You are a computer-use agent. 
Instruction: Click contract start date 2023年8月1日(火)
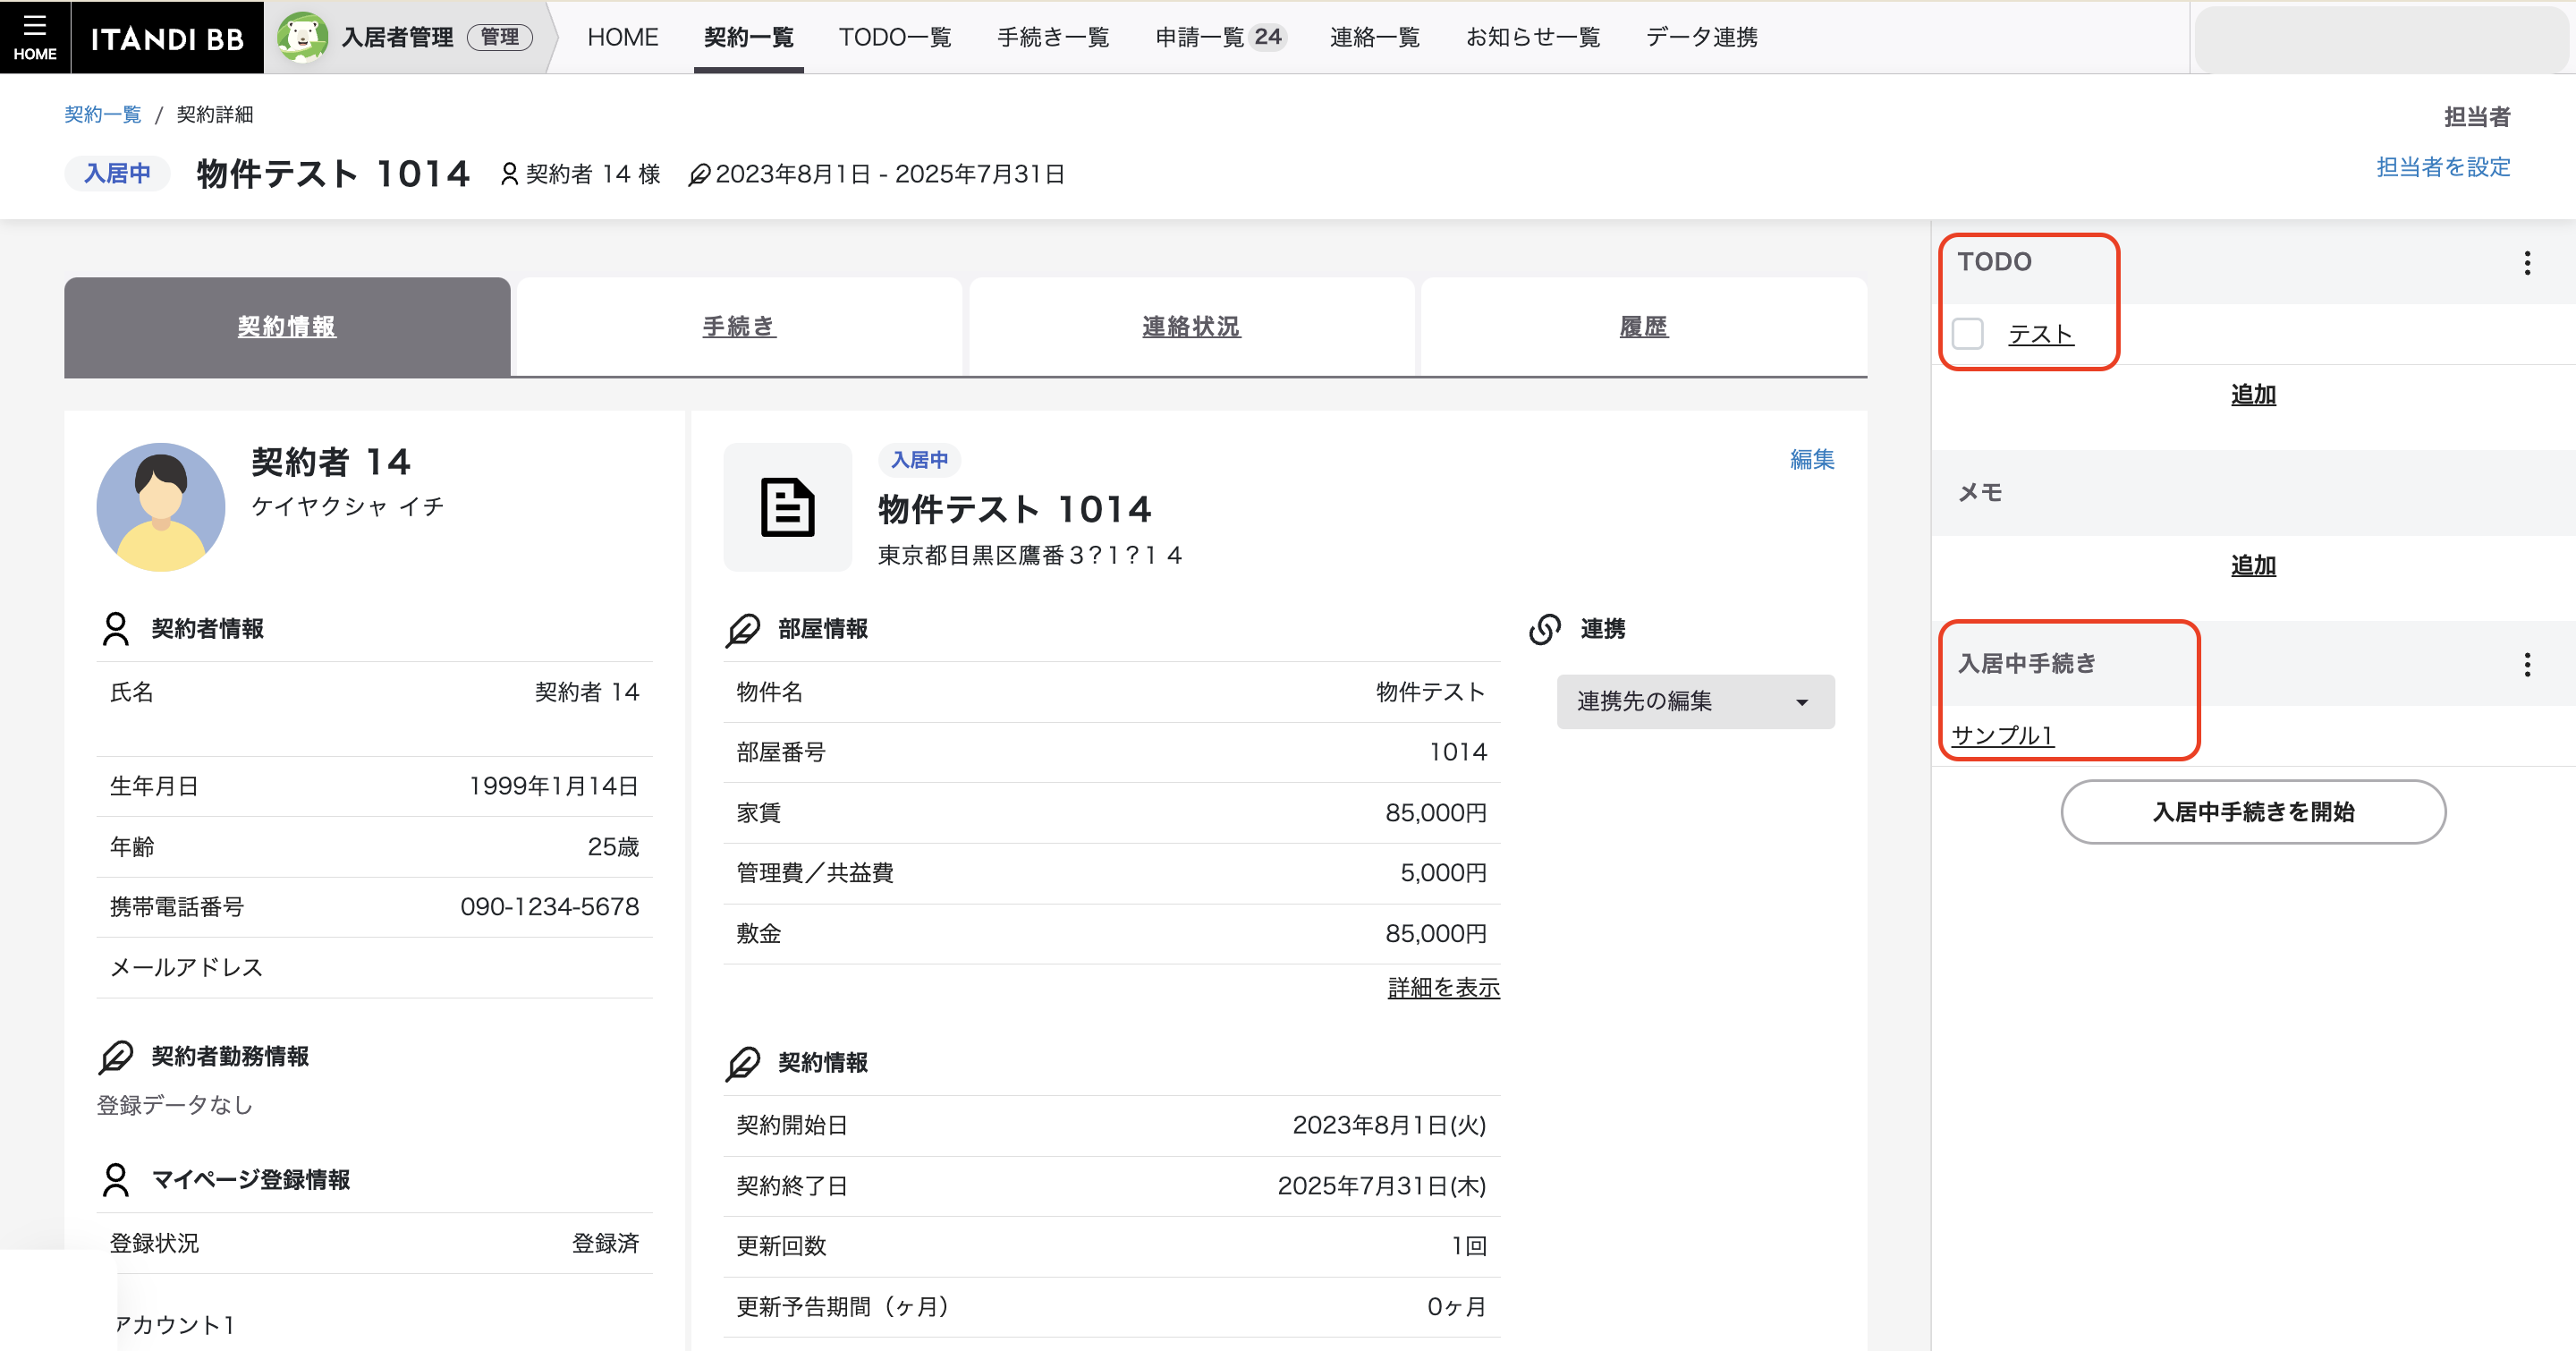pos(1389,1126)
